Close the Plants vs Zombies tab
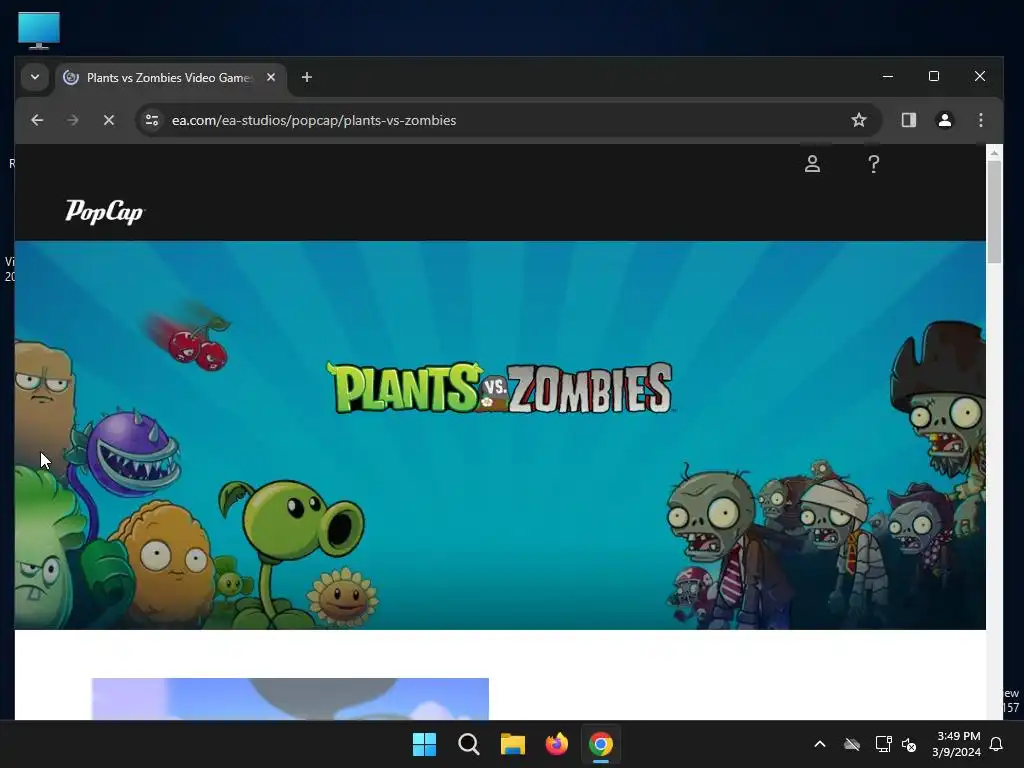The height and width of the screenshot is (768, 1024). pos(271,77)
